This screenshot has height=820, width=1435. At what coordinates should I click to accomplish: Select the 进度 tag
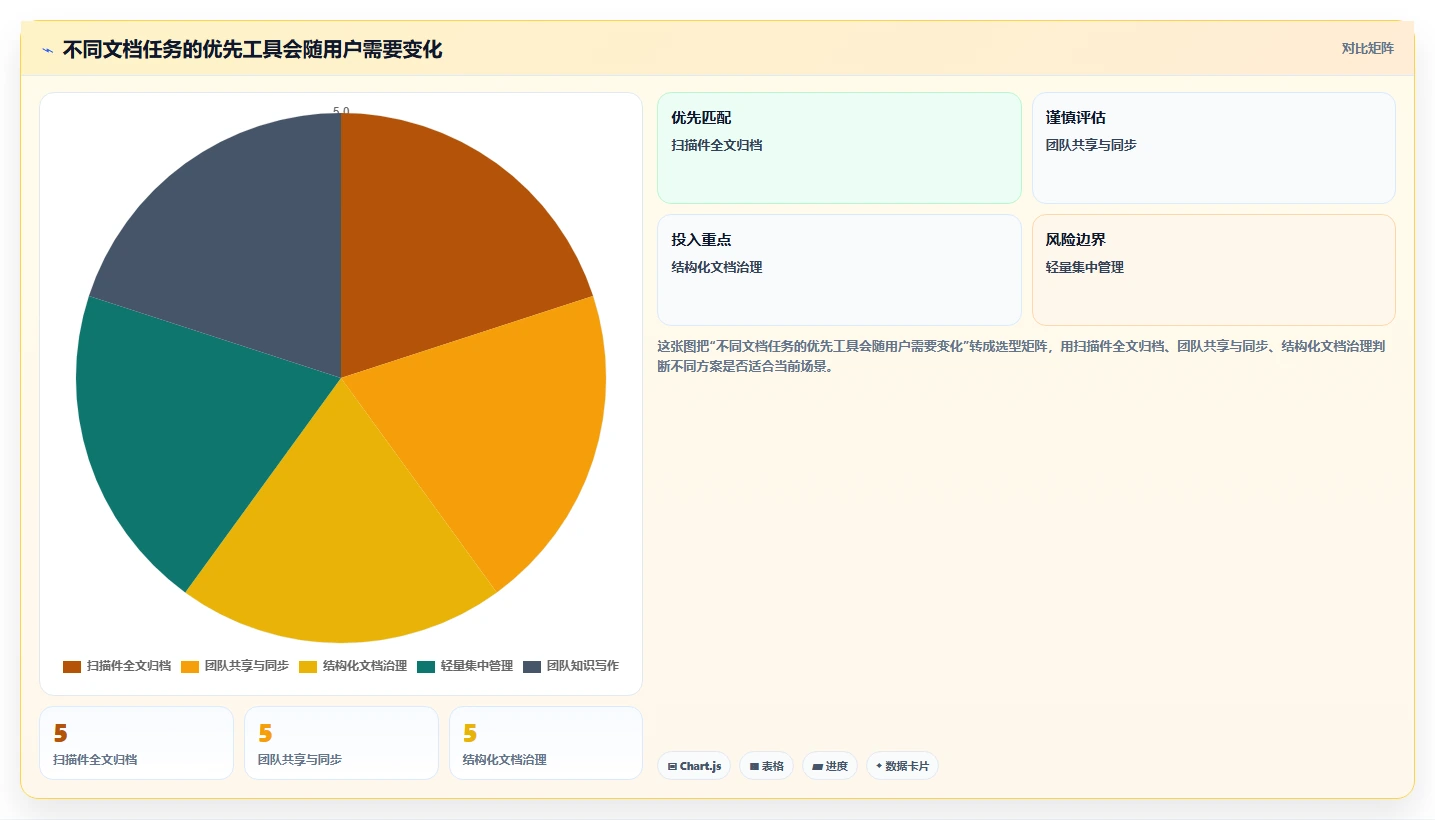click(830, 766)
